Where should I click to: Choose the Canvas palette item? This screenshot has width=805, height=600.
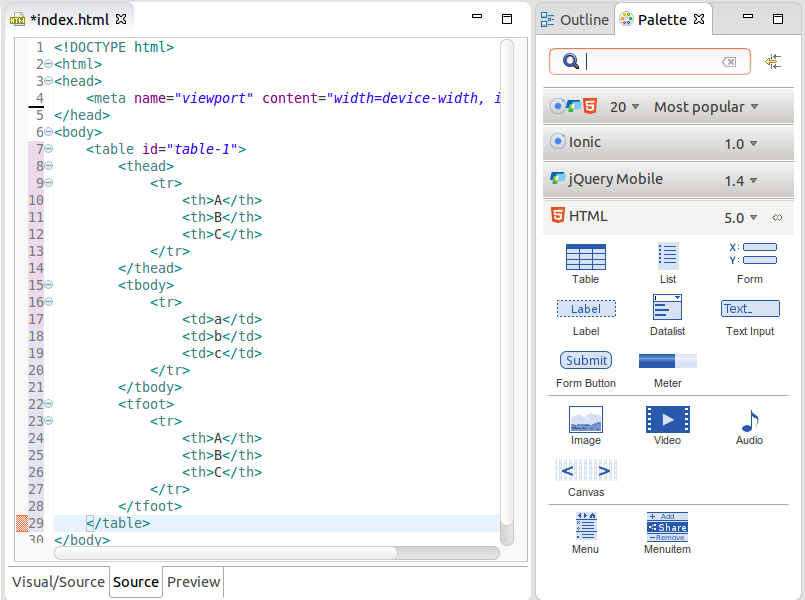[x=586, y=471]
